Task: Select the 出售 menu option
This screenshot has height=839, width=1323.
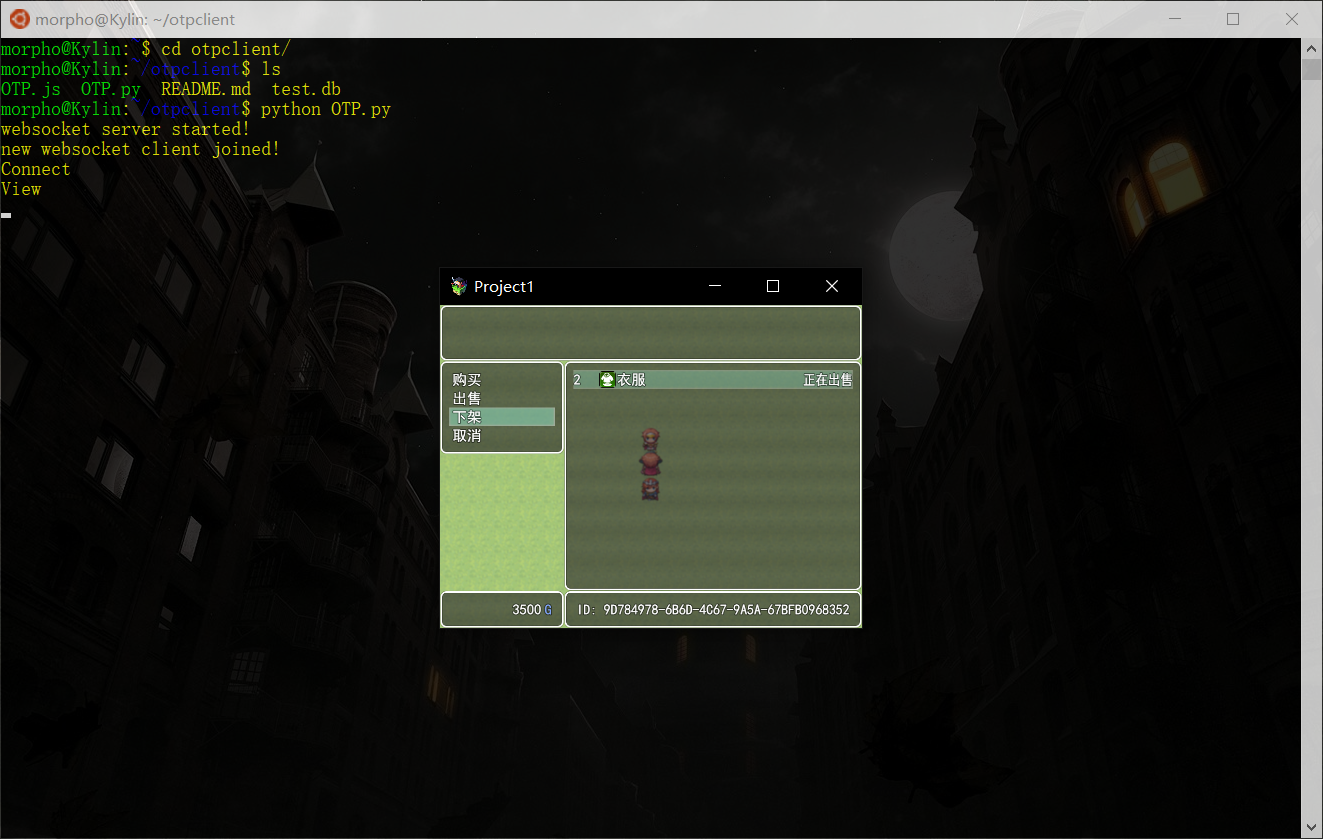Action: [x=467, y=398]
